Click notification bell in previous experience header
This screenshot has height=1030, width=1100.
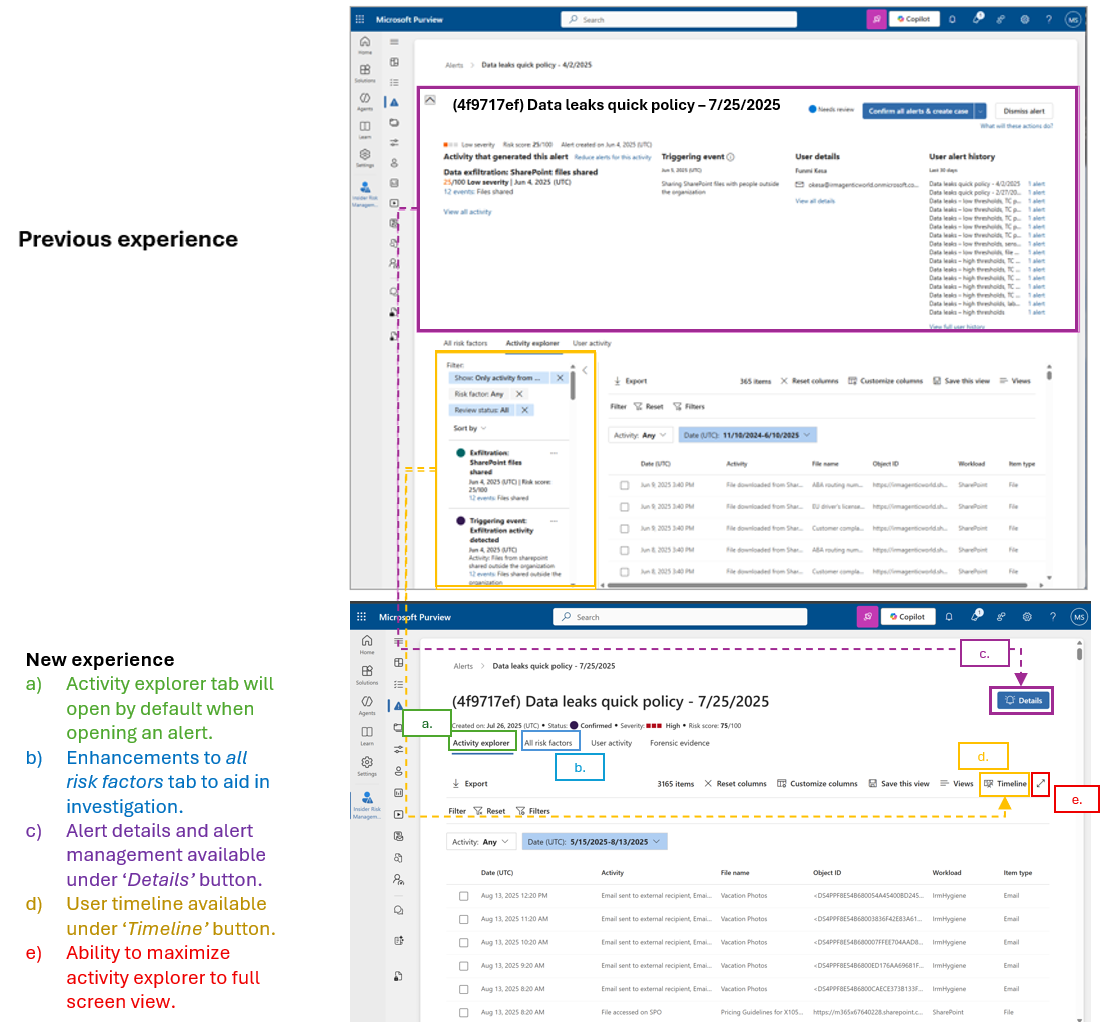(952, 20)
